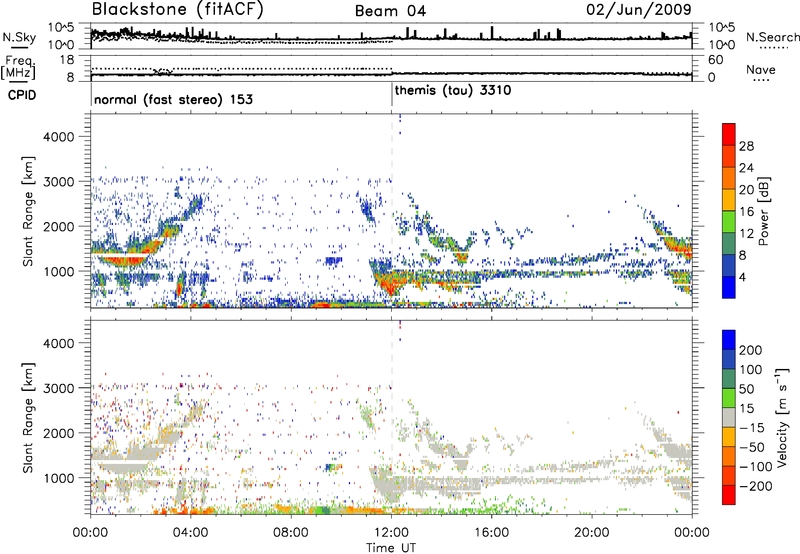The height and width of the screenshot is (554, 800).
Task: Click 'normal (fast stereo) 153' text
Action: 173,99
